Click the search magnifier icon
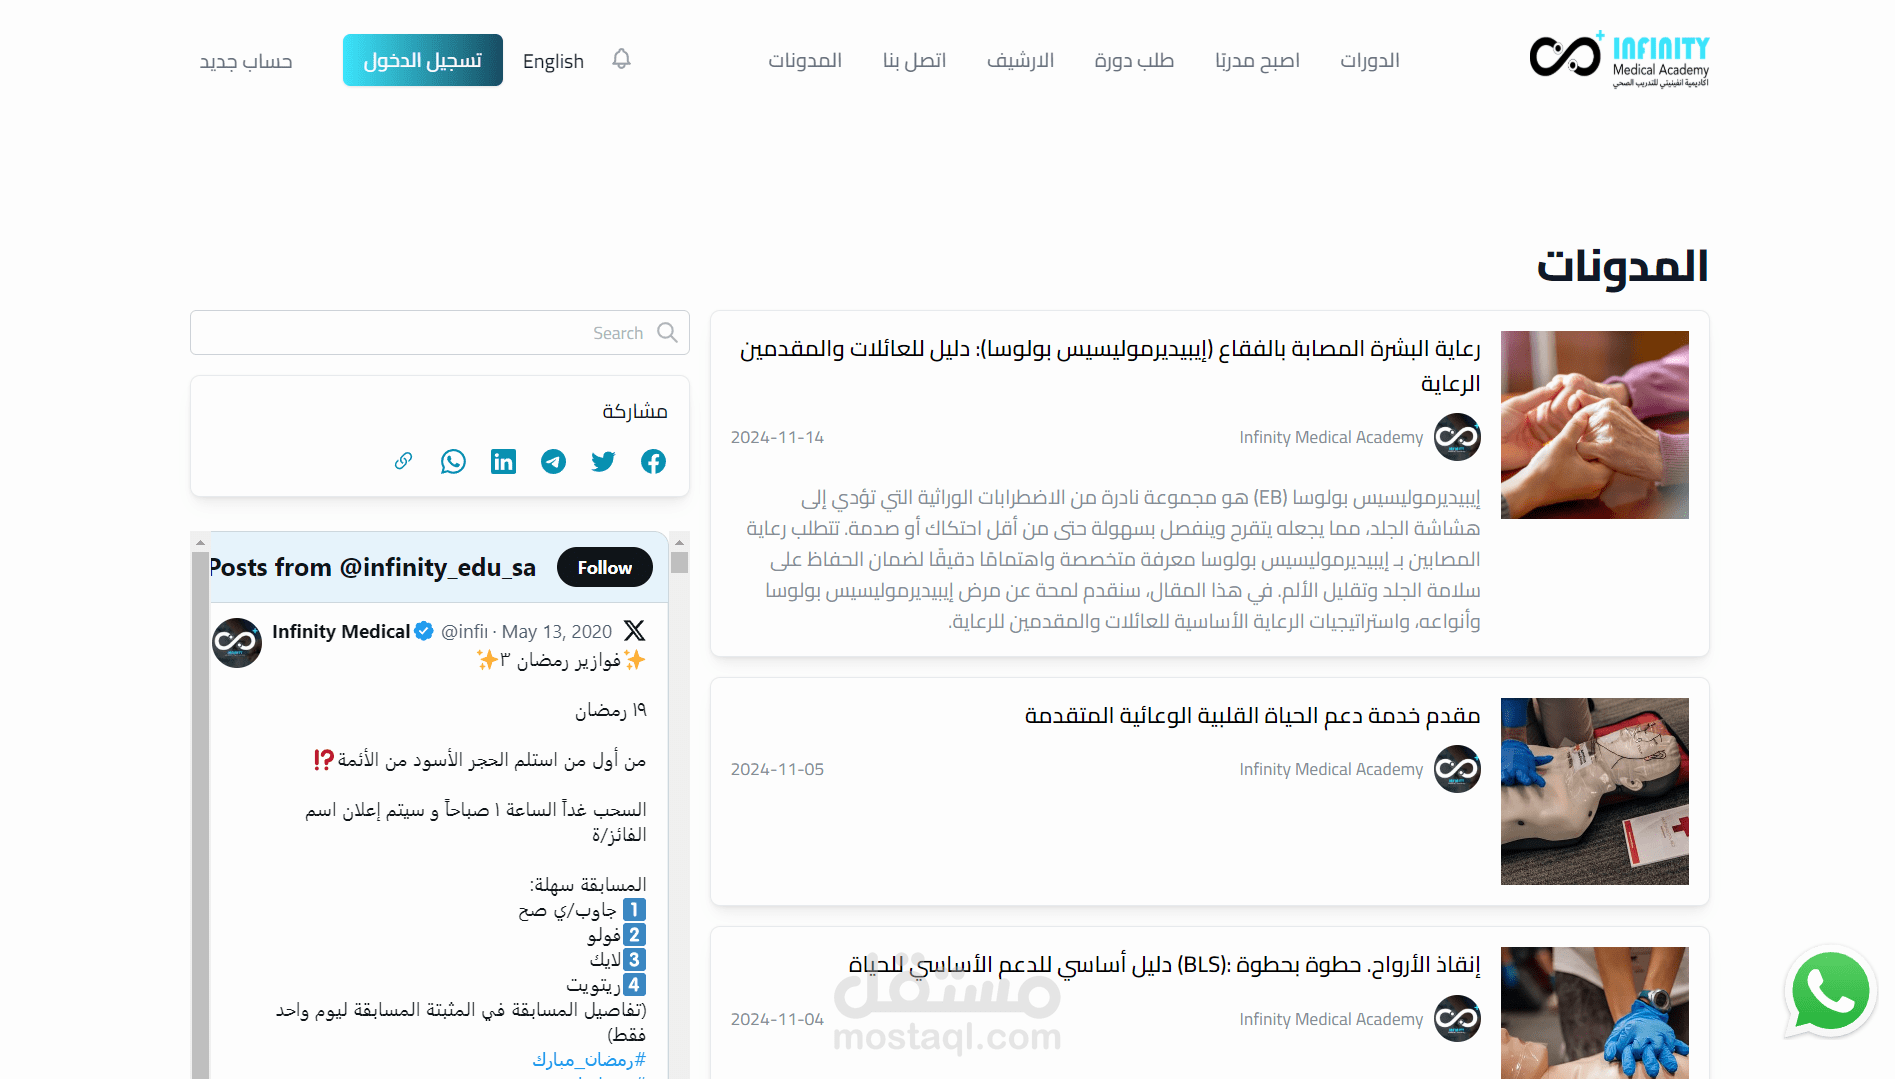Viewport: 1895px width, 1079px height. point(667,333)
